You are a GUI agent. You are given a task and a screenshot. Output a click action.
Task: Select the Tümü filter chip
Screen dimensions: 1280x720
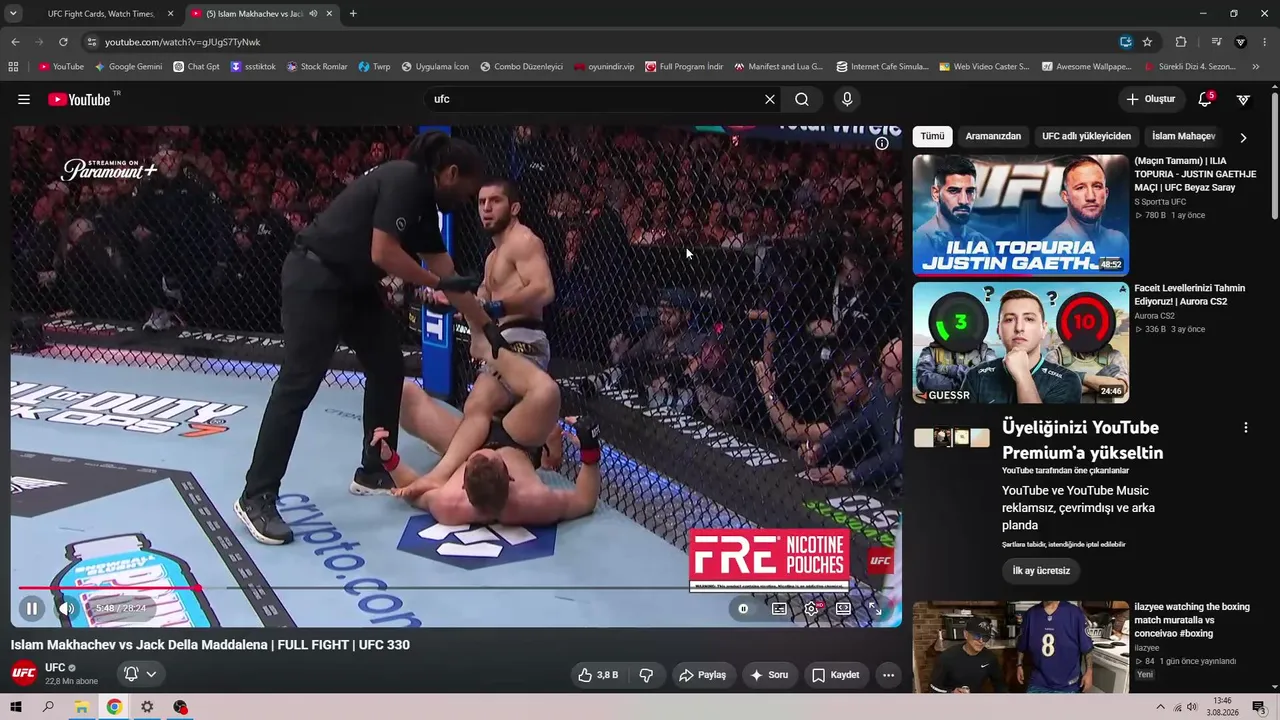[932, 136]
